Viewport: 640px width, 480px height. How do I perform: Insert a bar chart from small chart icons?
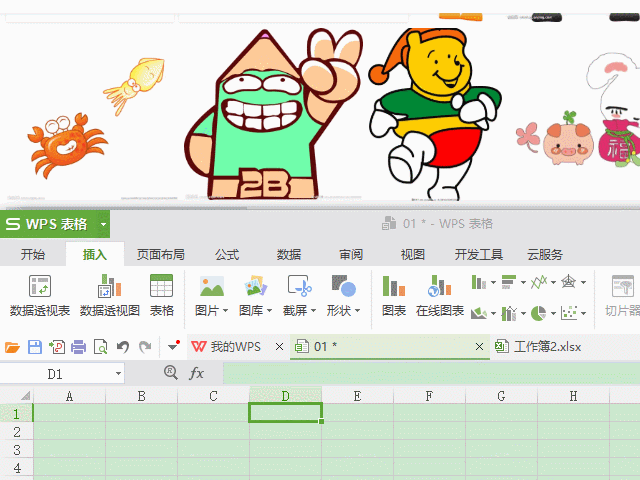pos(509,282)
